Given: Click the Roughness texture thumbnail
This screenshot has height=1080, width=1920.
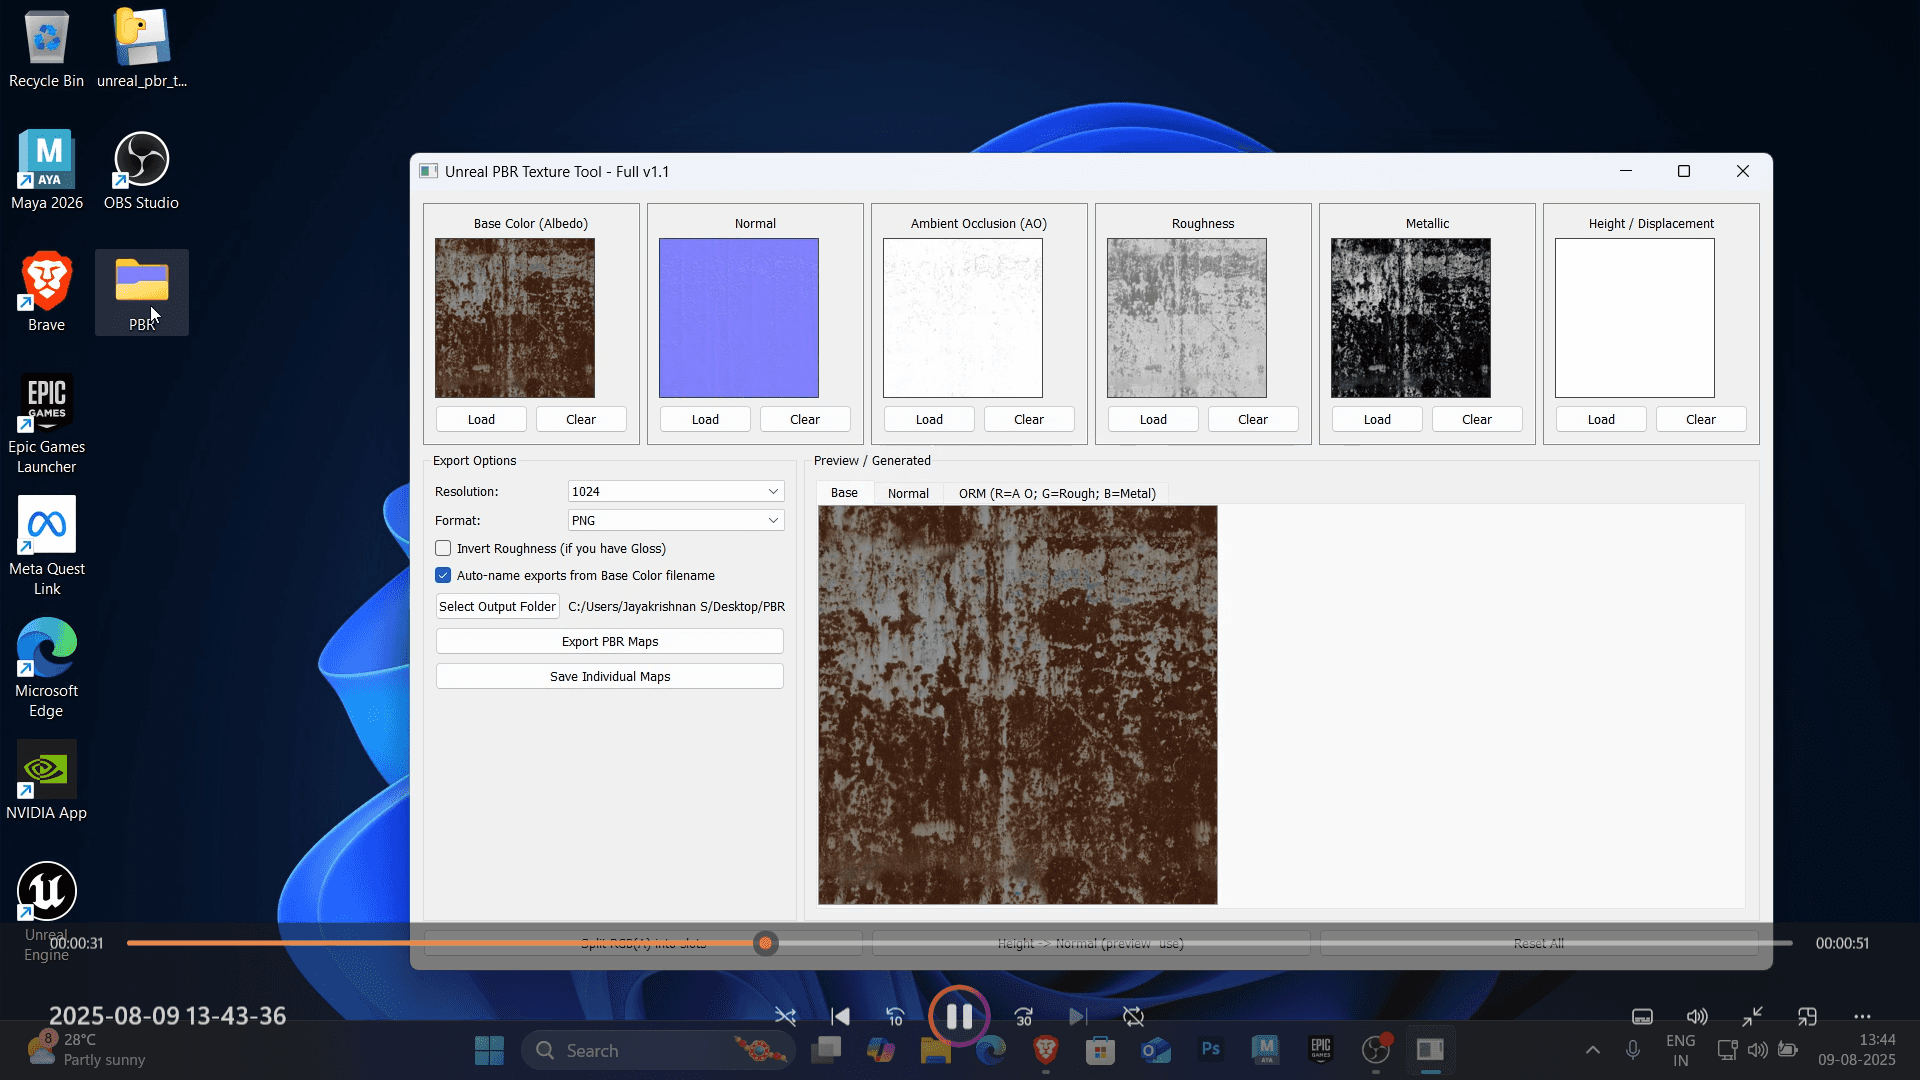Looking at the screenshot, I should point(1186,318).
